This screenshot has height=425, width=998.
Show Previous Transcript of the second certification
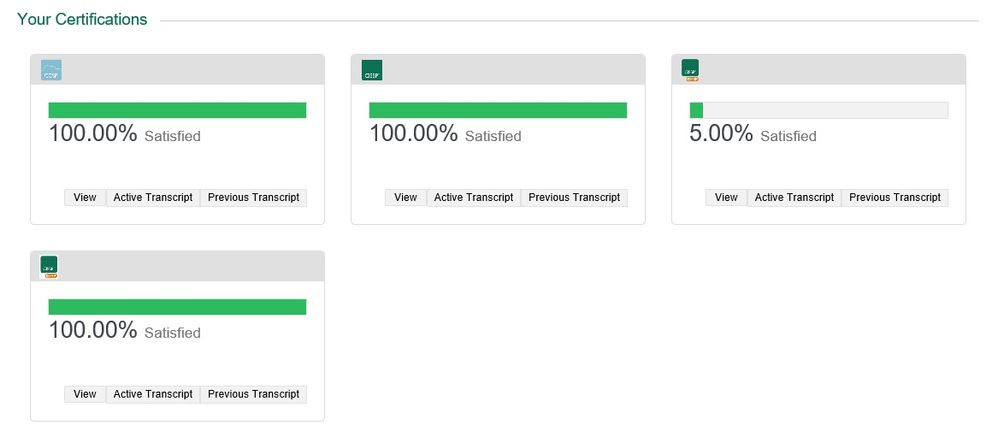tap(575, 198)
